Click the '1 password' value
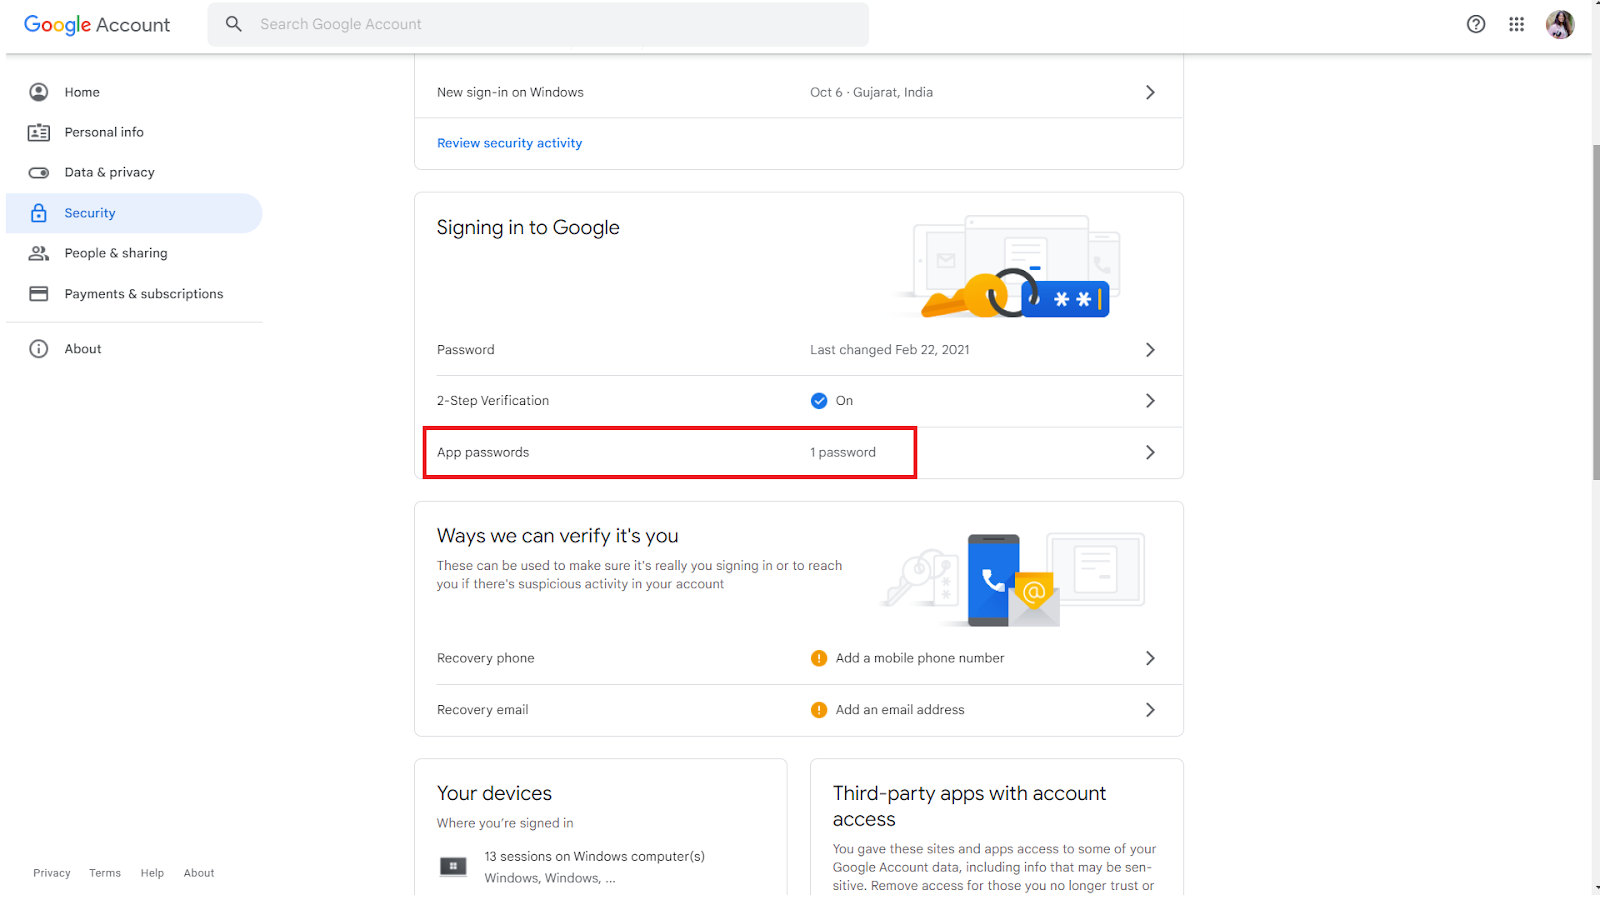 [x=843, y=453]
